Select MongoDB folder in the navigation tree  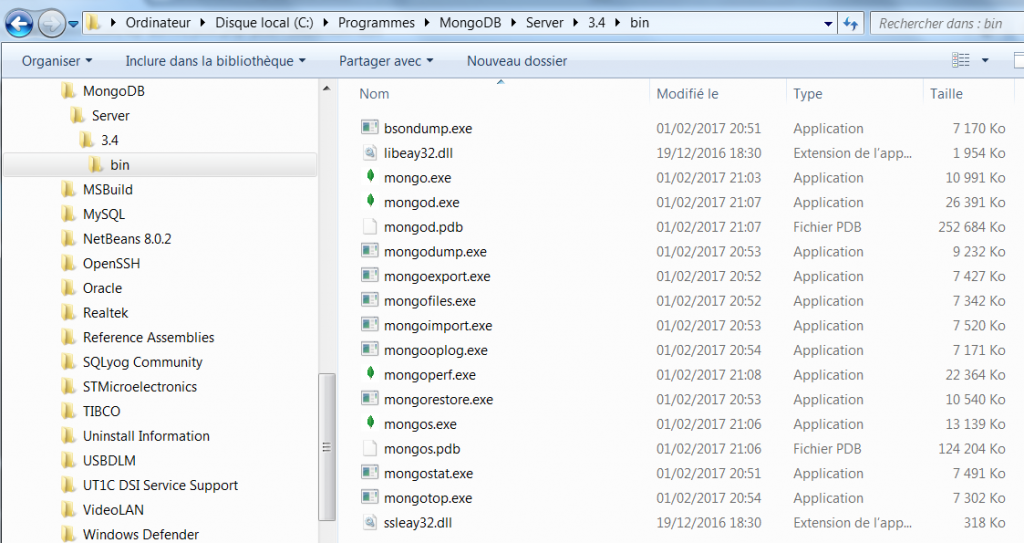click(114, 91)
